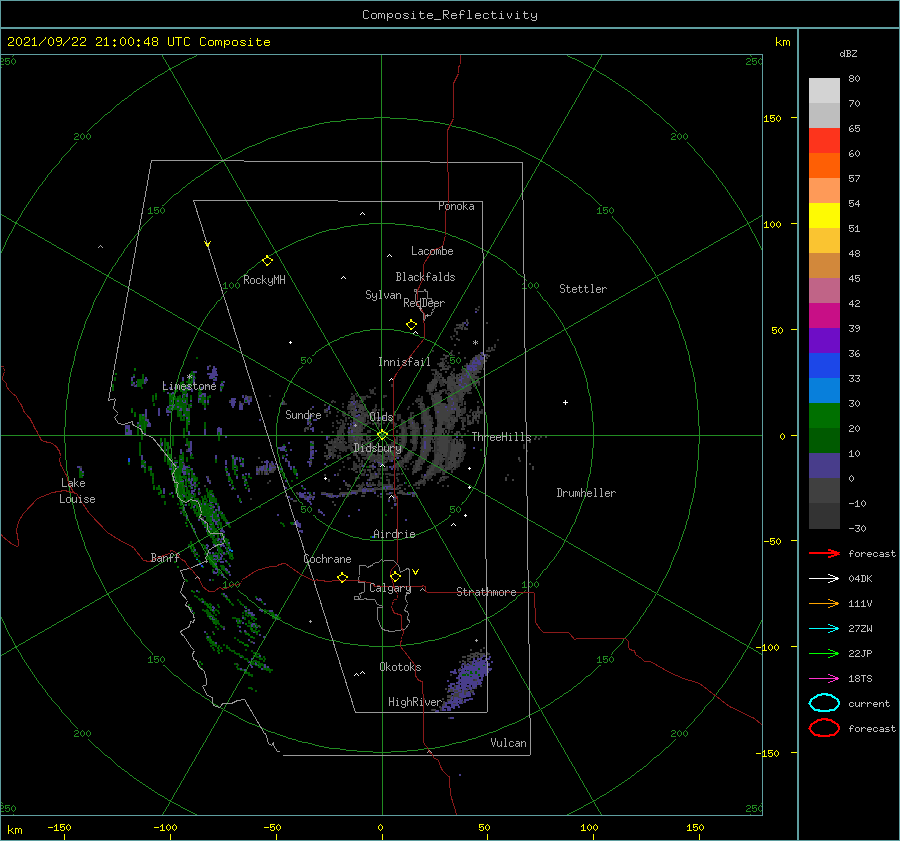Click the Calgary city label

coord(390,588)
